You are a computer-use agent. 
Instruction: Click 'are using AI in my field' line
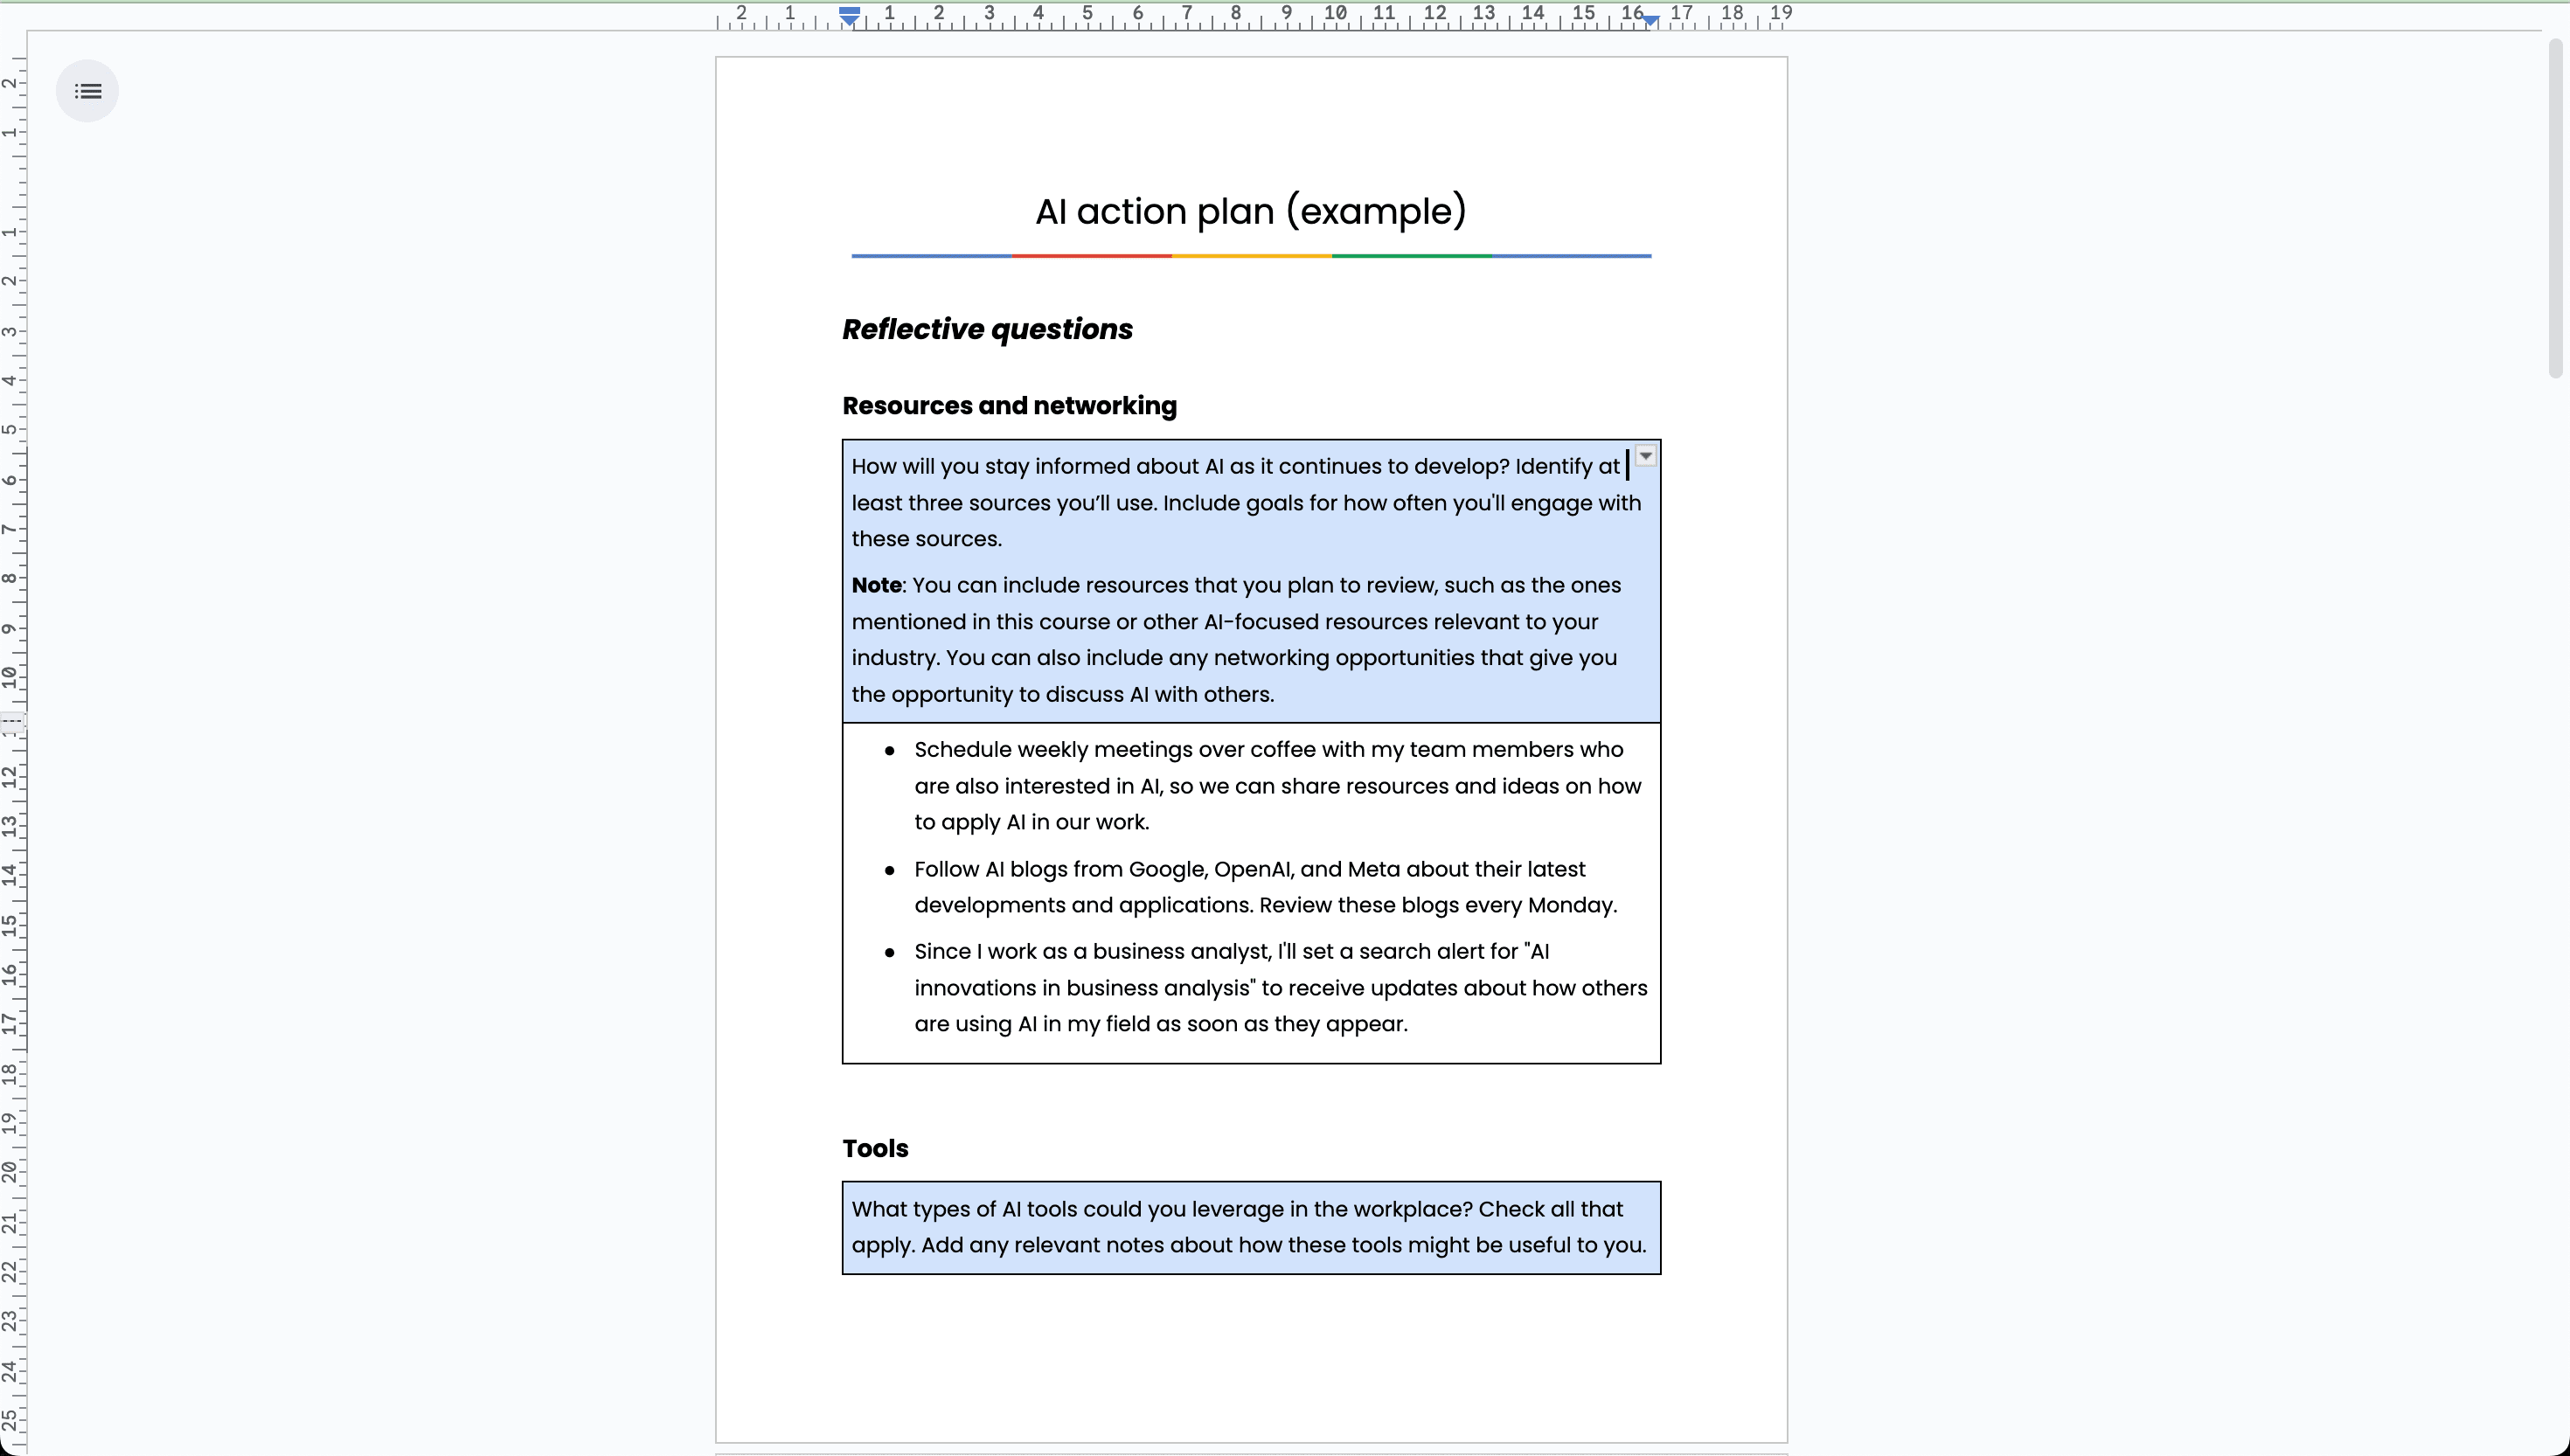pos(1160,1024)
